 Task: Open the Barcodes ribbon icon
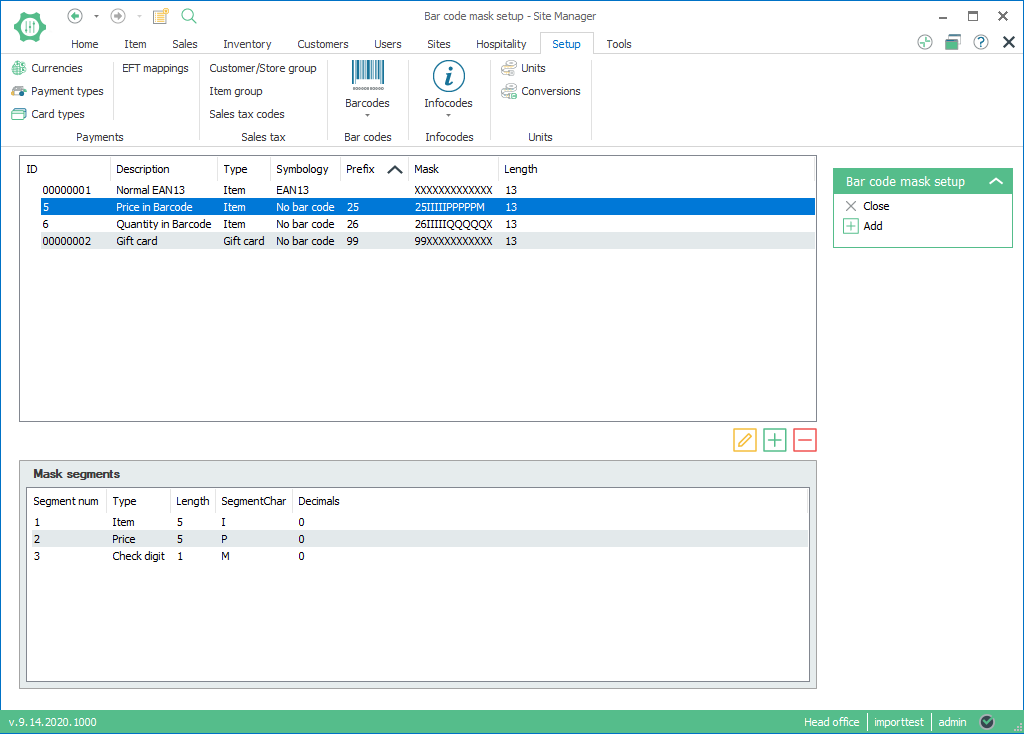(367, 78)
